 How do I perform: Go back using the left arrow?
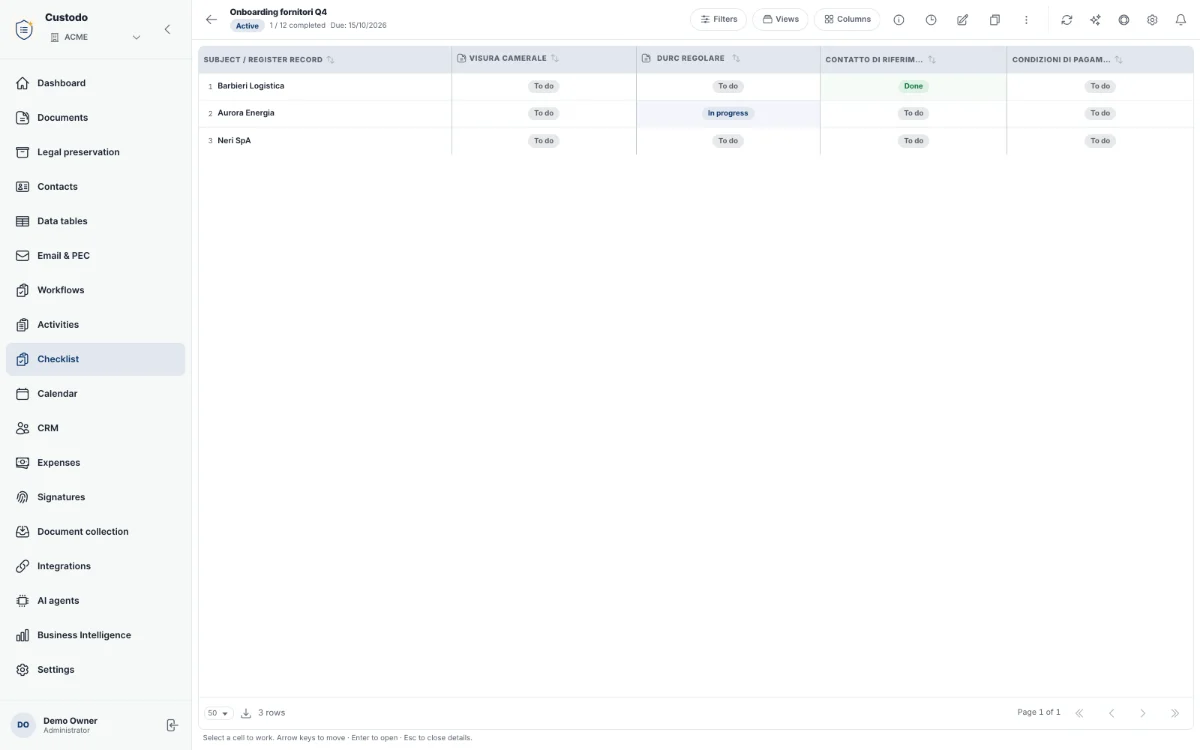coord(211,19)
